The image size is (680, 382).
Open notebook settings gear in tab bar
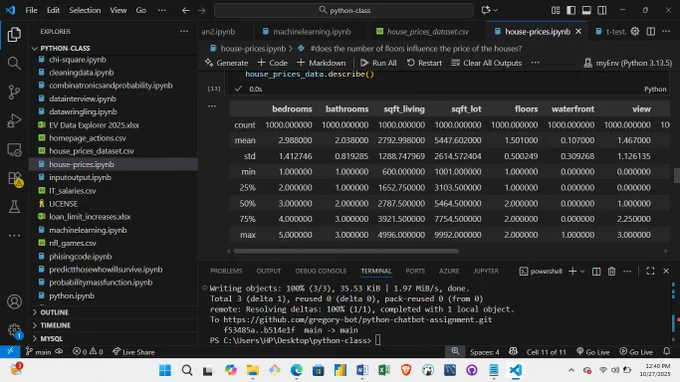(x=635, y=31)
